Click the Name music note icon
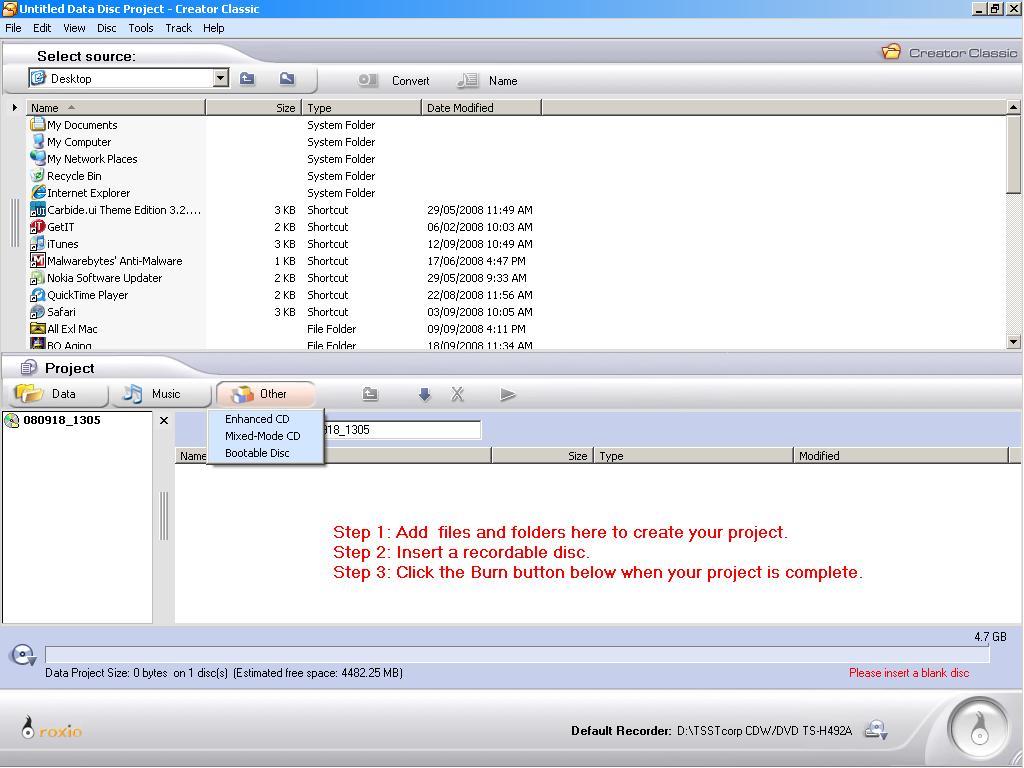 pyautogui.click(x=467, y=80)
